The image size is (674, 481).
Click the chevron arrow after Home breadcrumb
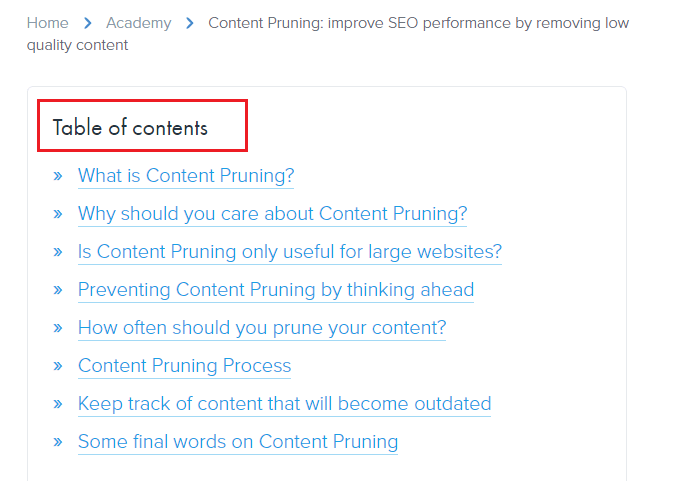[88, 22]
